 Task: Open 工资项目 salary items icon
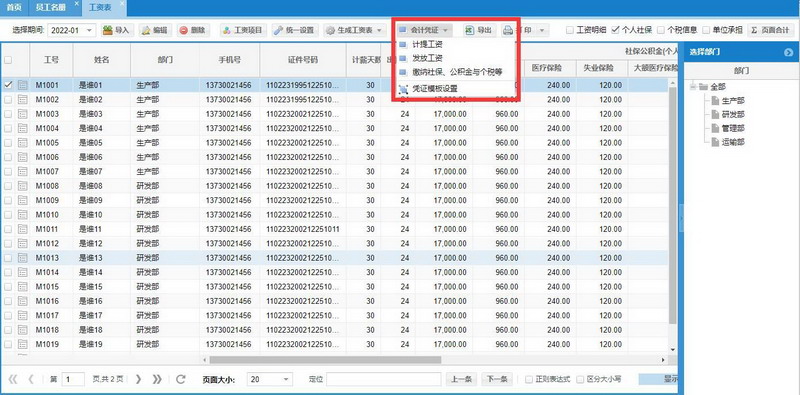[x=226, y=30]
